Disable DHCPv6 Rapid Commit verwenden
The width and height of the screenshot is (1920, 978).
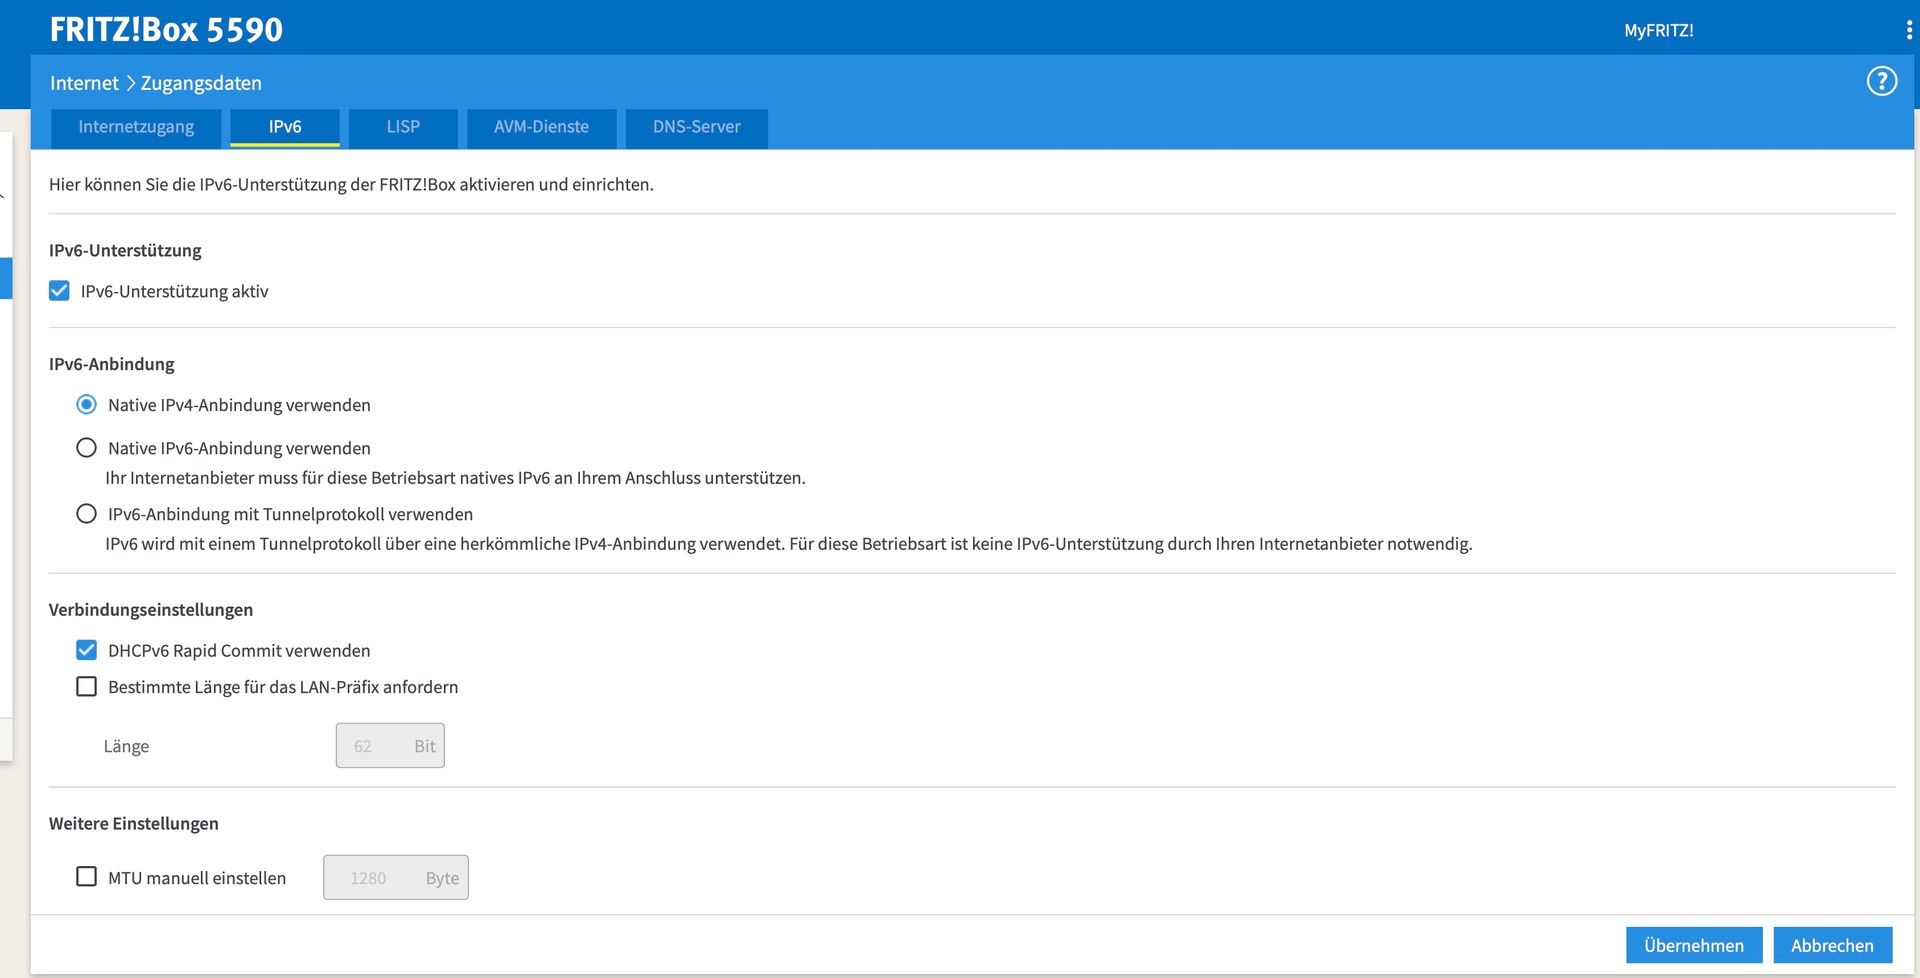[87, 650]
